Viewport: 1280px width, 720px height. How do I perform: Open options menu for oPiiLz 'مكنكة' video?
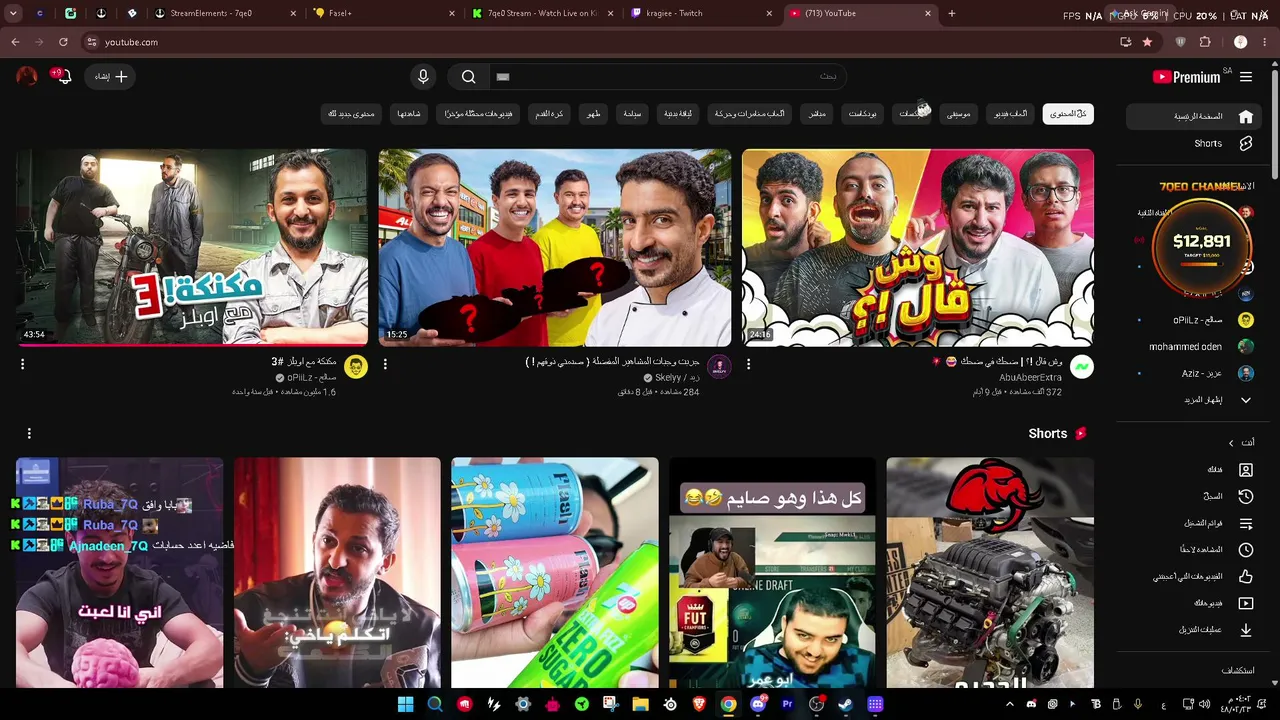pyautogui.click(x=22, y=365)
